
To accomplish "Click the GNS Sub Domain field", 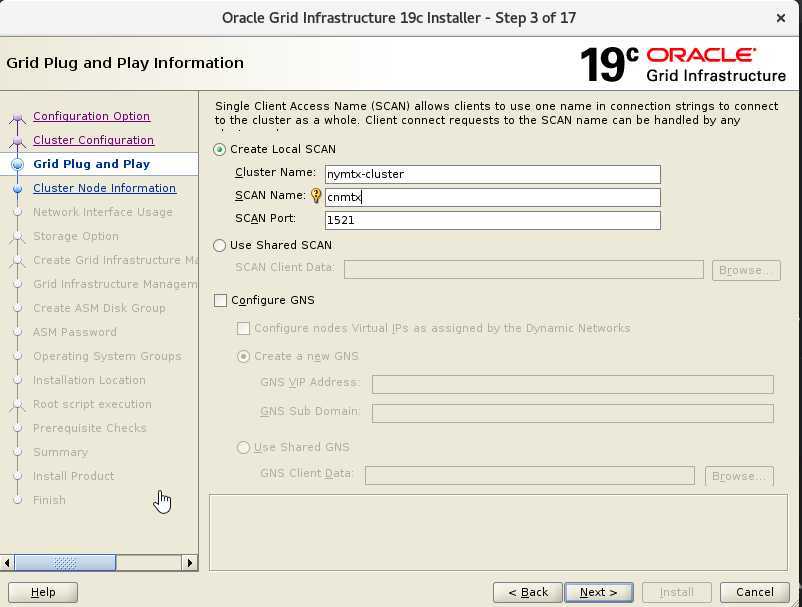I will pyautogui.click(x=573, y=413).
